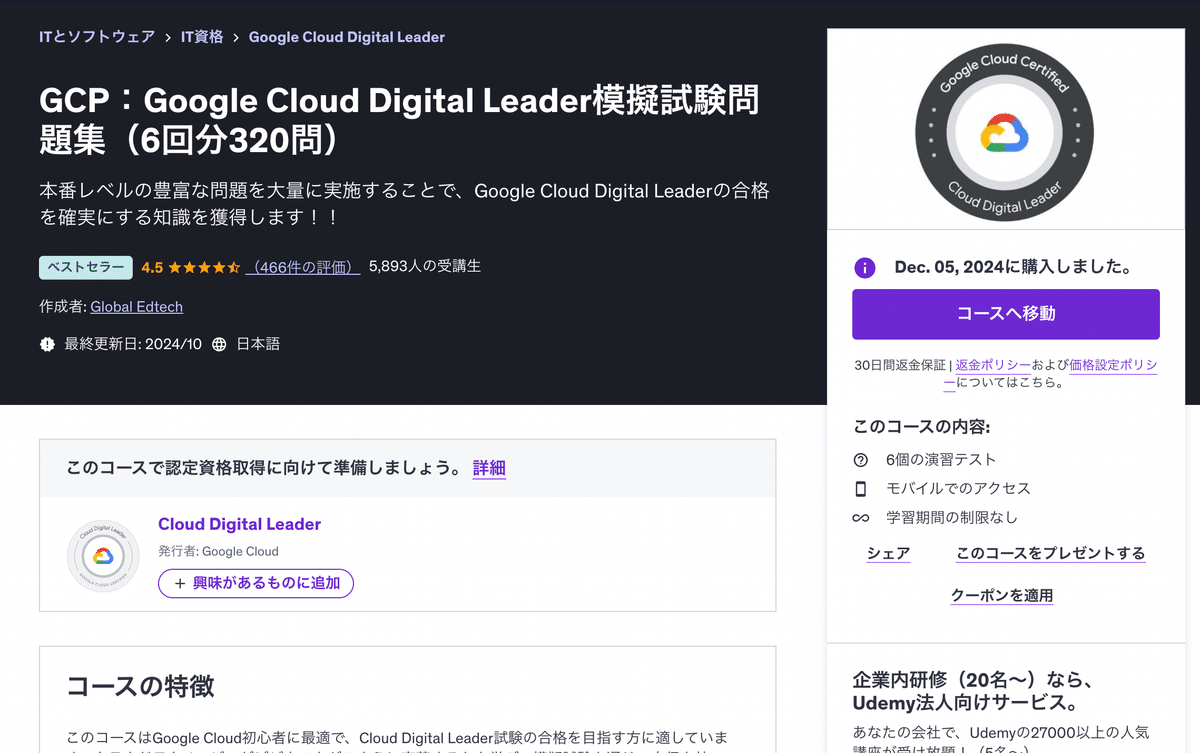This screenshot has width=1200, height=753.
Task: Click the コースの特徴 heading
Action: tap(140, 686)
